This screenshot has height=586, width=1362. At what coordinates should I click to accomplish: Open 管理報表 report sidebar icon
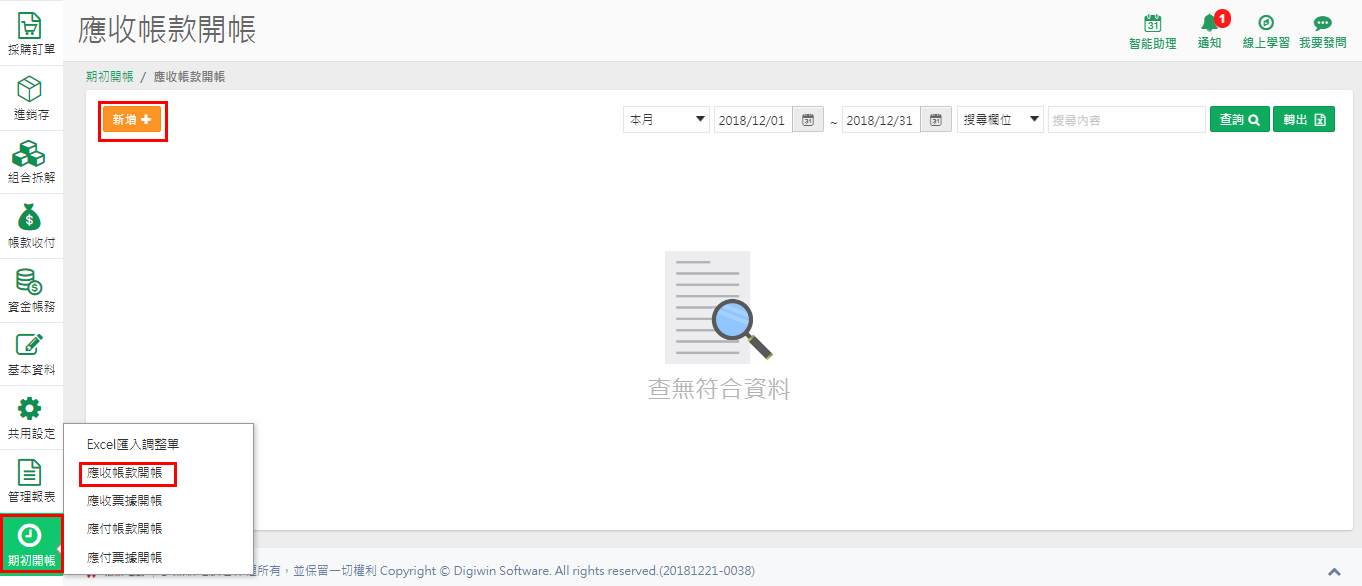click(x=31, y=481)
